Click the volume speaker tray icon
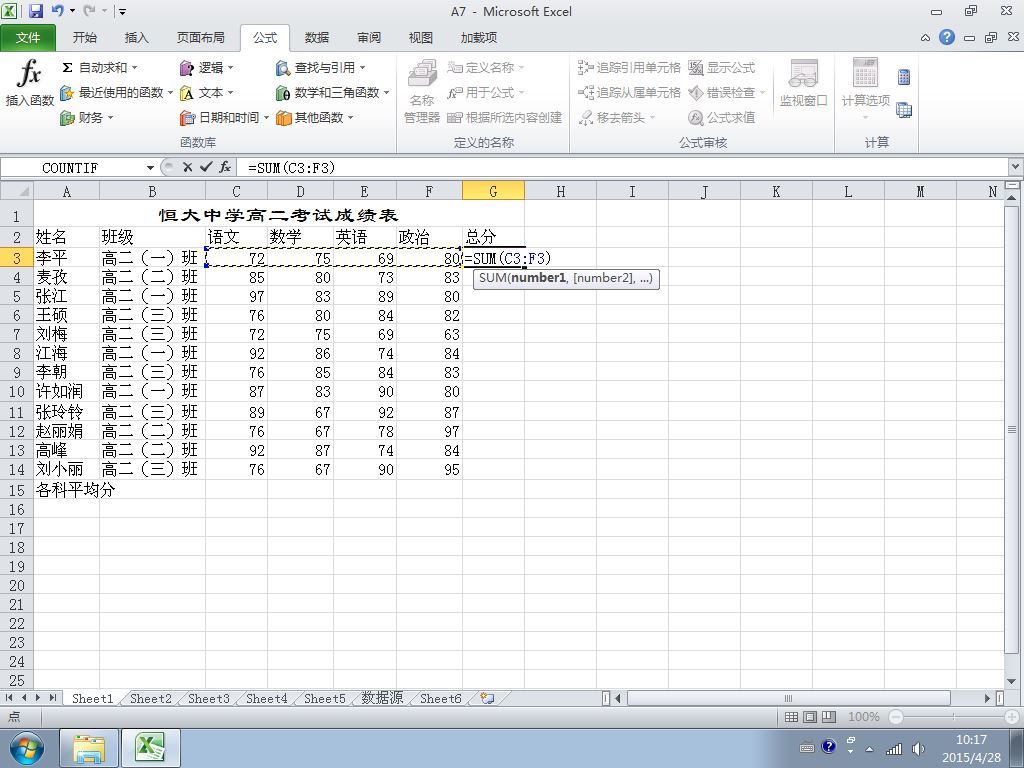 coord(918,749)
